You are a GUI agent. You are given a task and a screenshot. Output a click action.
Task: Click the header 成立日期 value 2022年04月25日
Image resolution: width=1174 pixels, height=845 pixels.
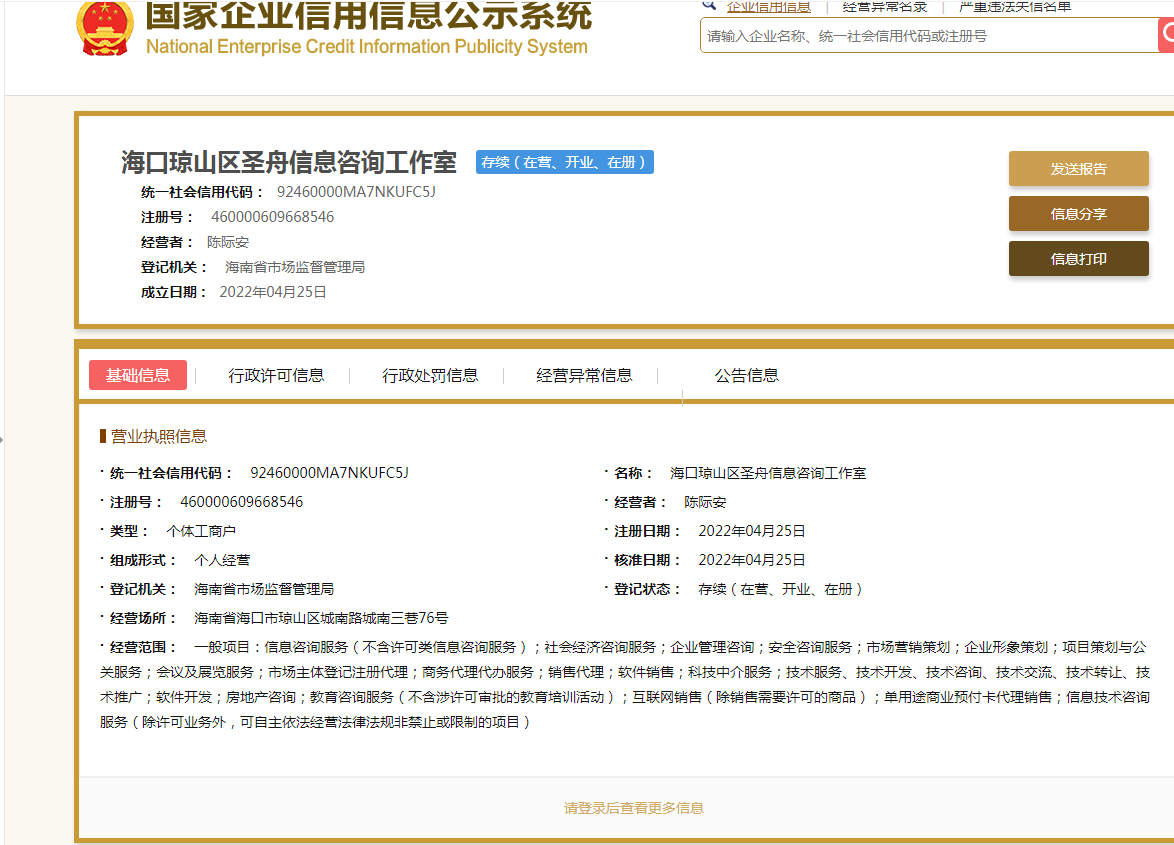[273, 292]
